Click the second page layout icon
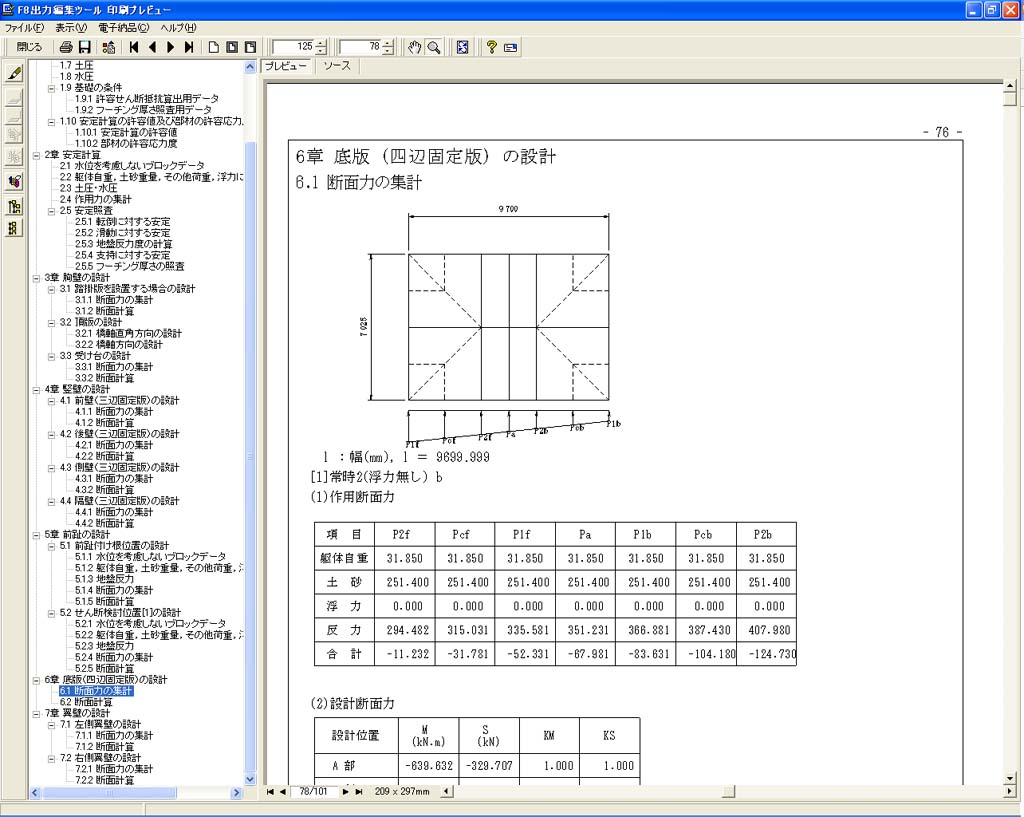Viewport: 1024px width, 817px height. click(232, 47)
